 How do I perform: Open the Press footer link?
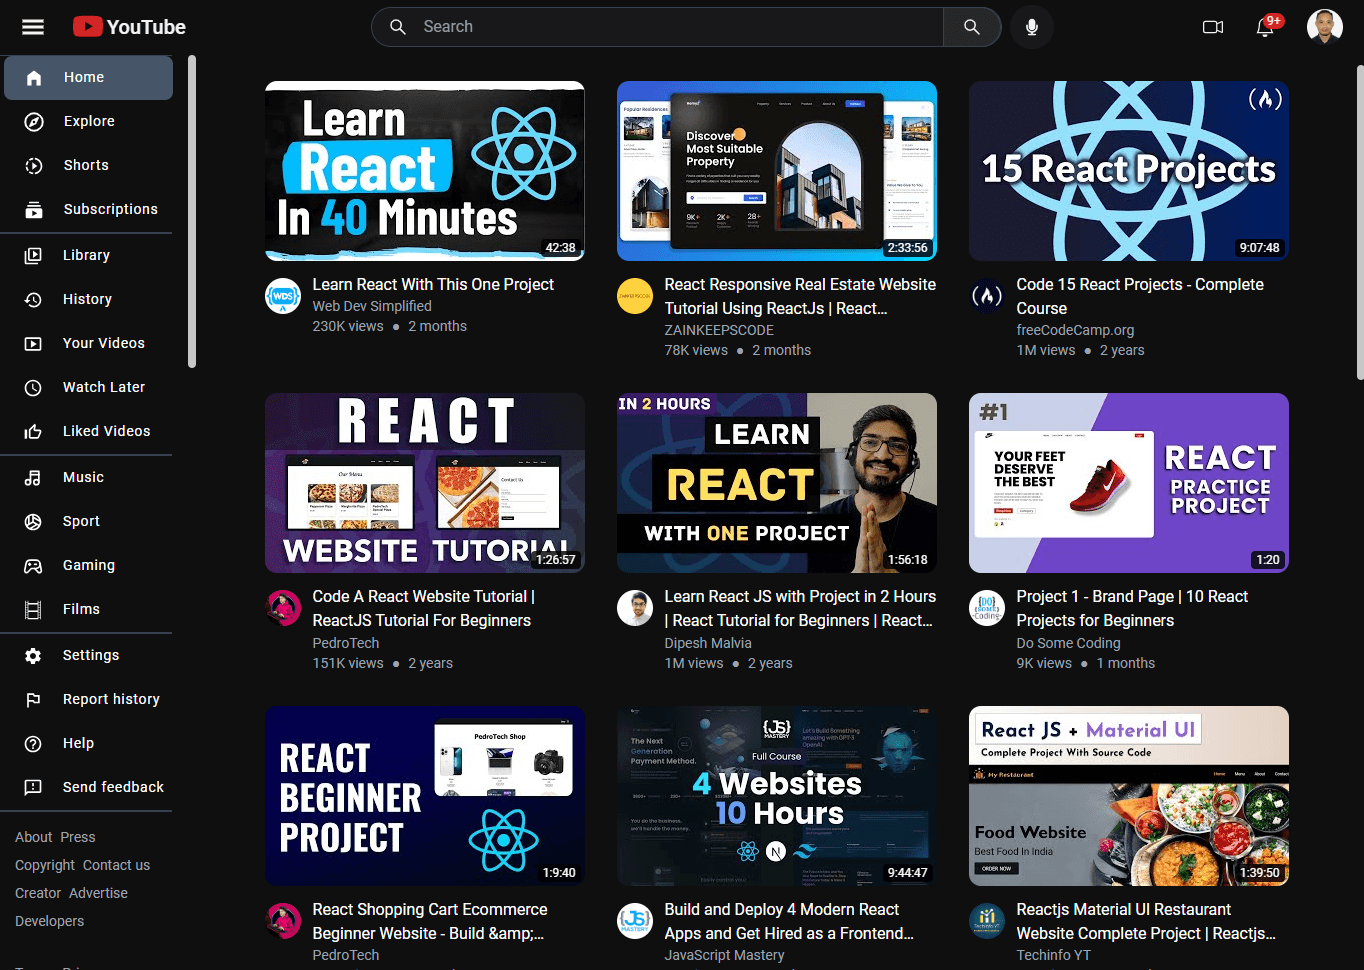pos(78,837)
